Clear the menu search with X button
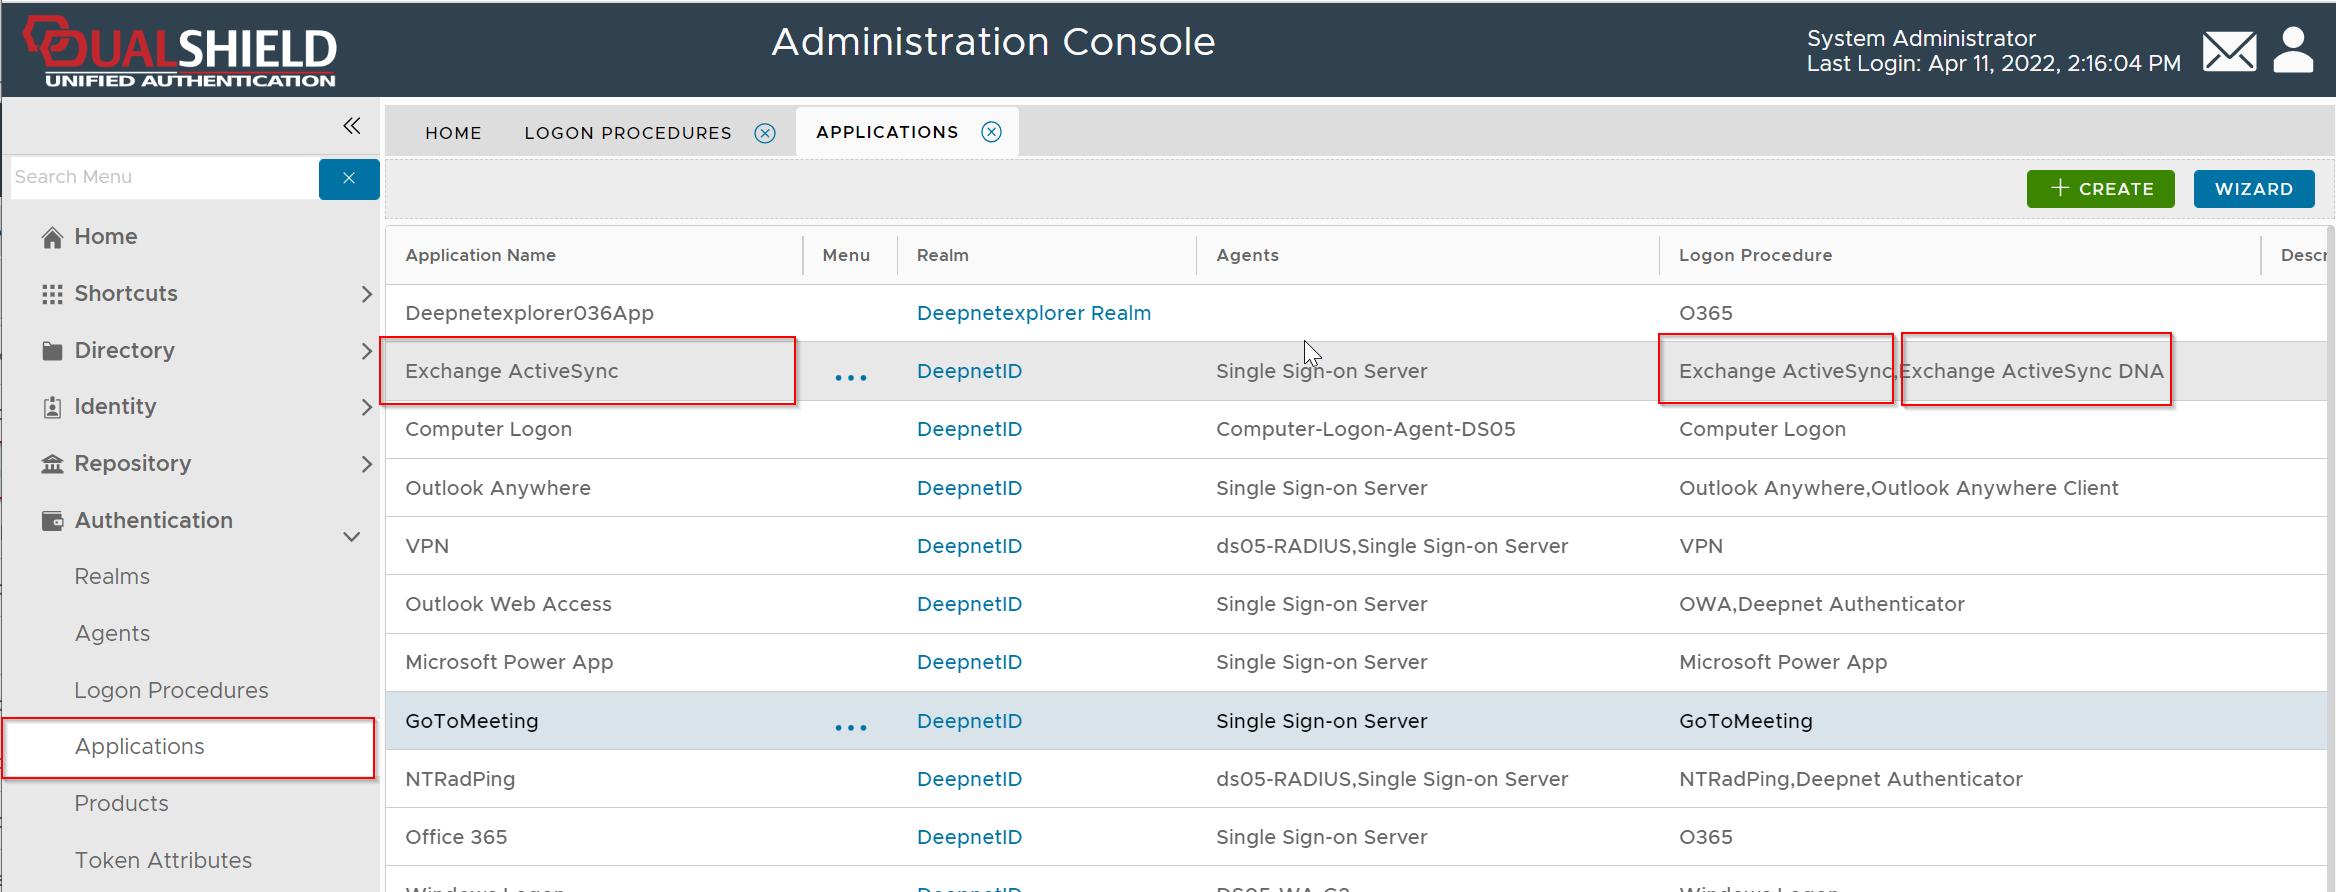The height and width of the screenshot is (892, 2336). [x=349, y=179]
